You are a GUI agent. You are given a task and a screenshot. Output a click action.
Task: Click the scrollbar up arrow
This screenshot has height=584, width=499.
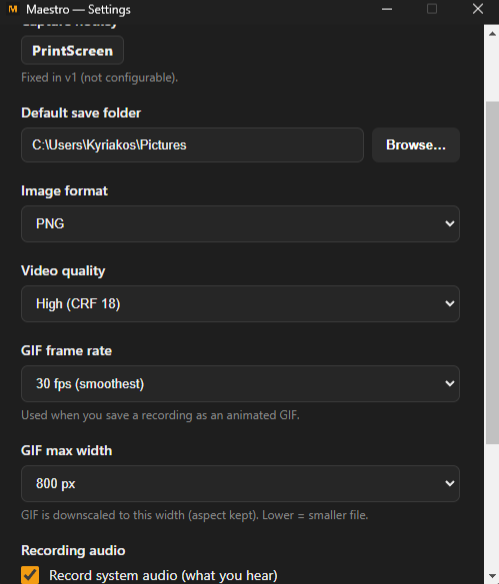[x=492, y=34]
